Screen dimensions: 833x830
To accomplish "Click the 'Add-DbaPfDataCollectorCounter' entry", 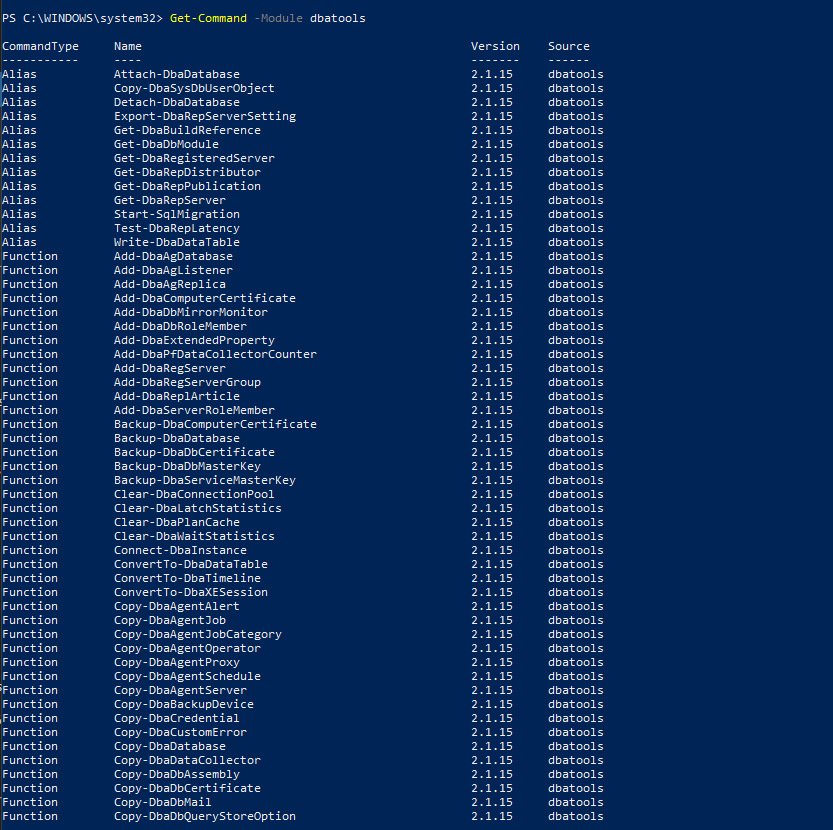I will point(215,354).
